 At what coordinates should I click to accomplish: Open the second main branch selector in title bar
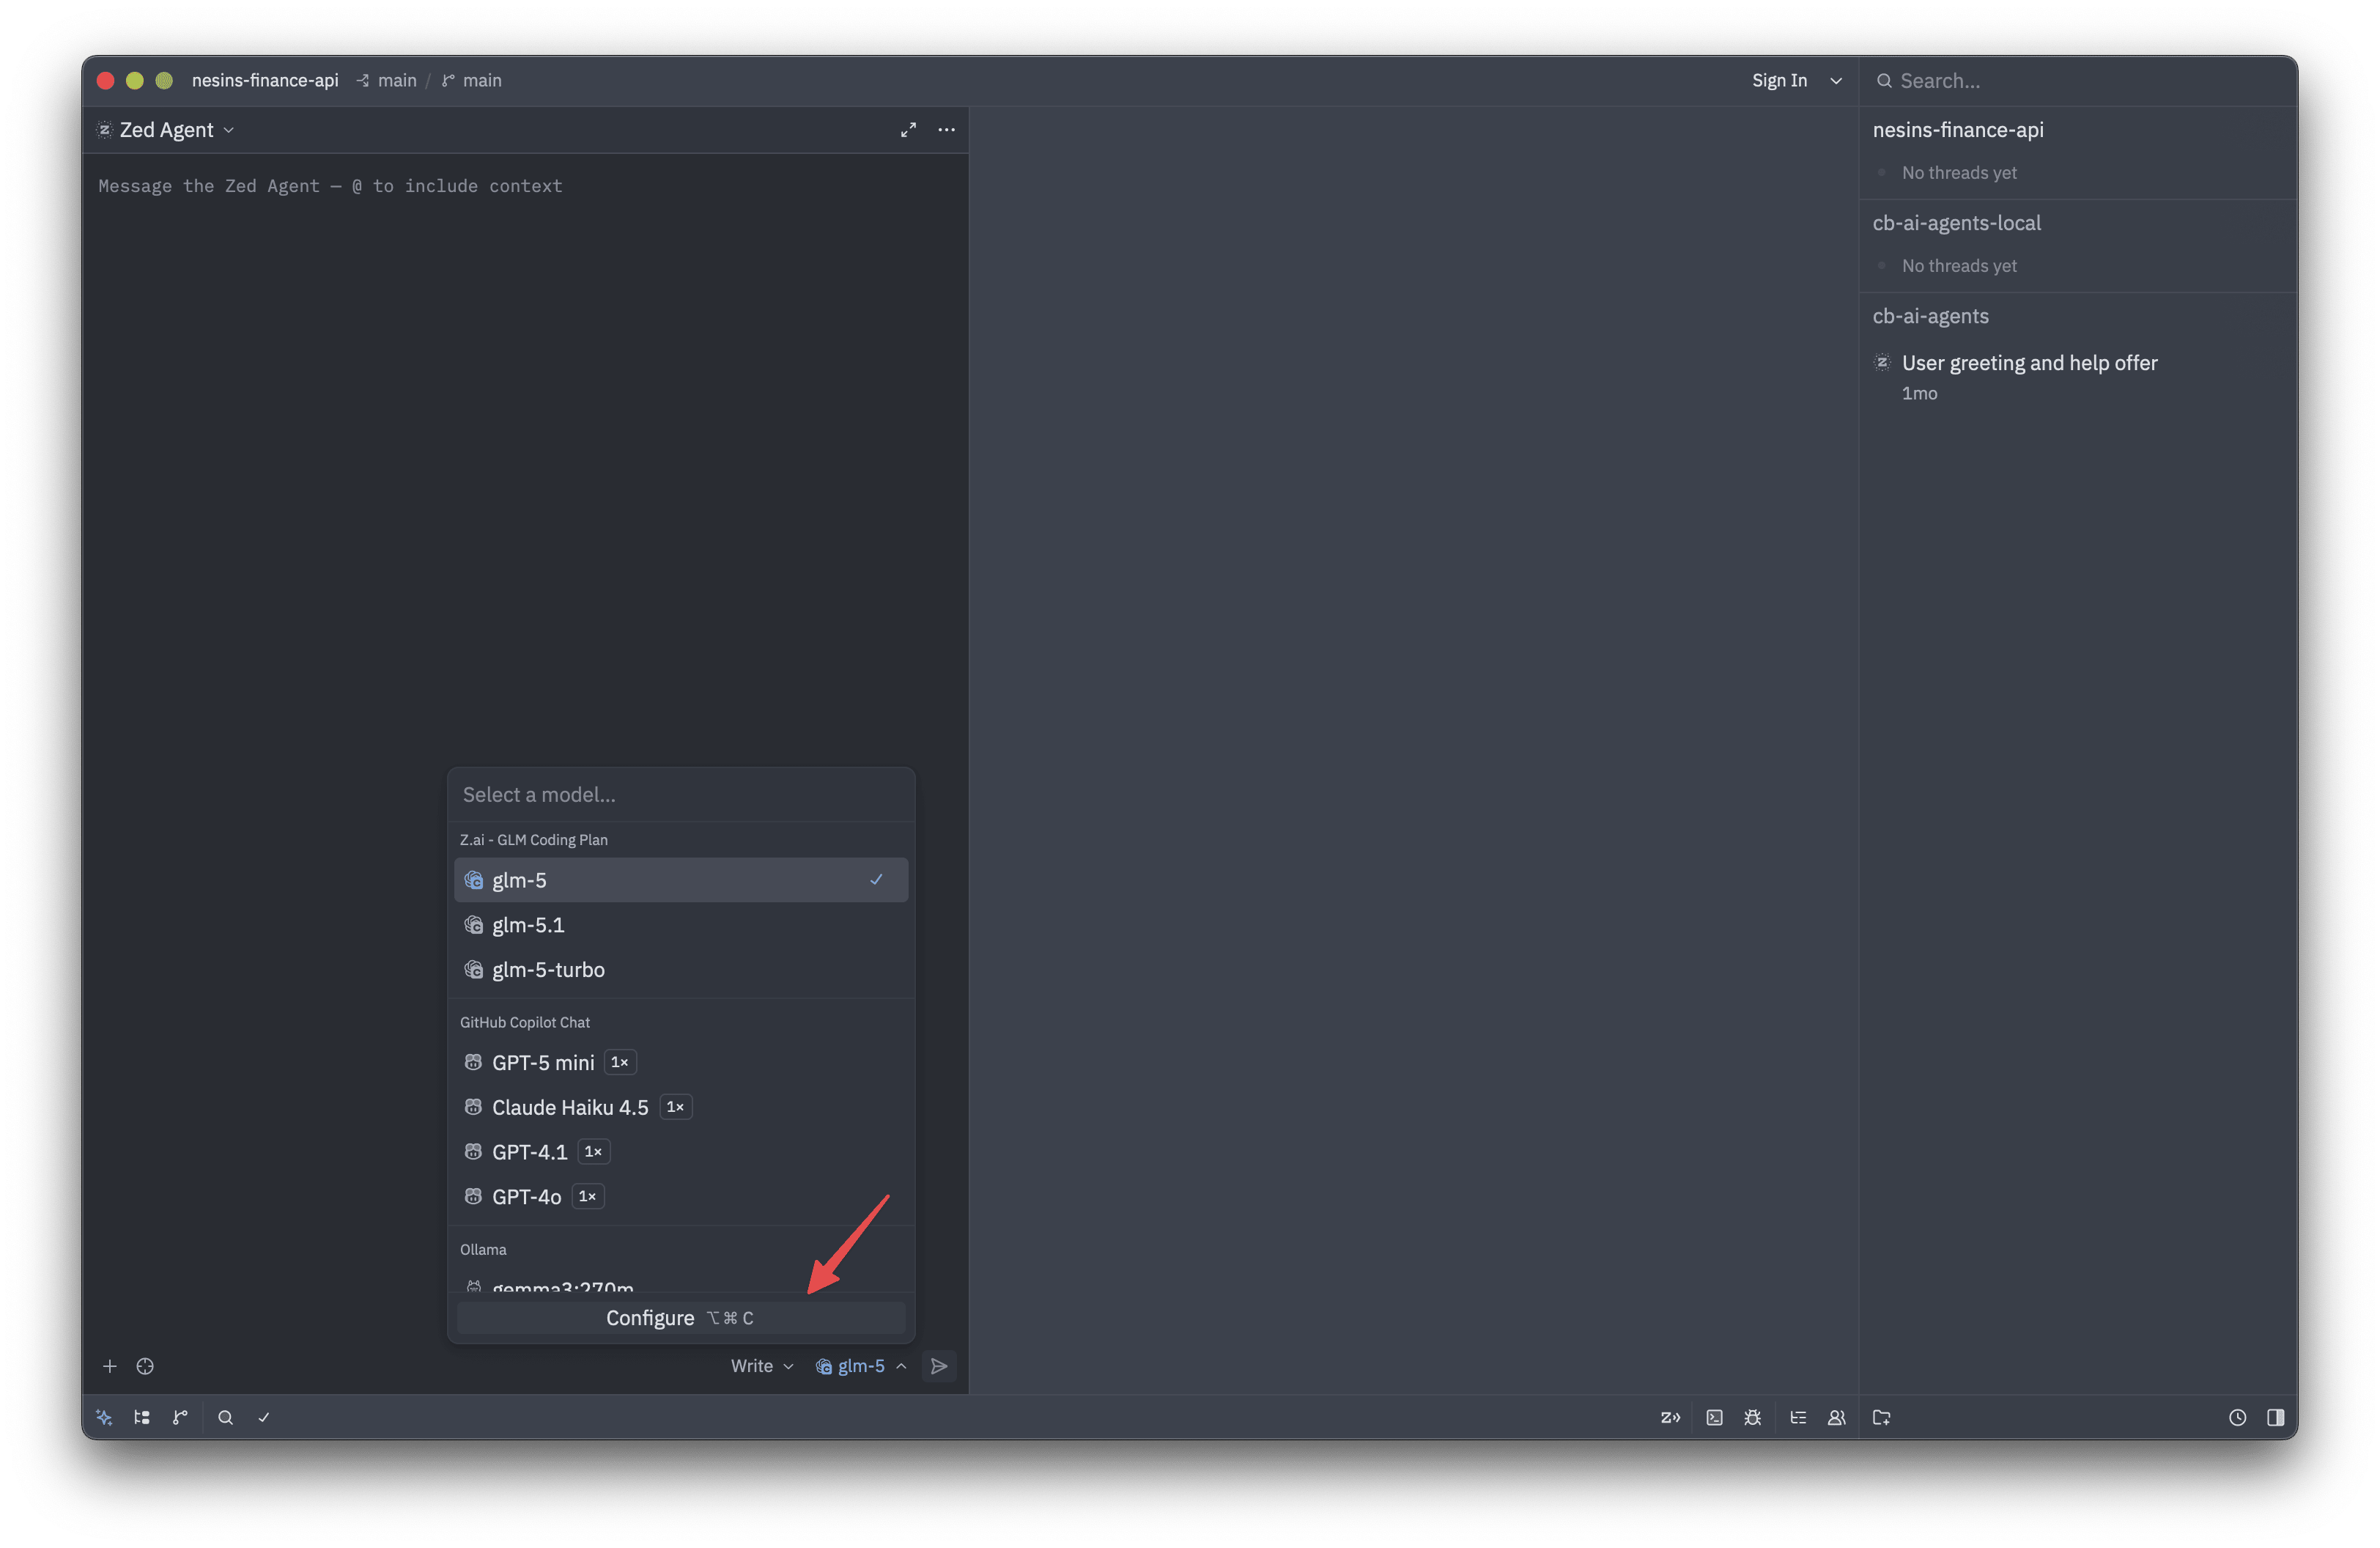(x=472, y=80)
